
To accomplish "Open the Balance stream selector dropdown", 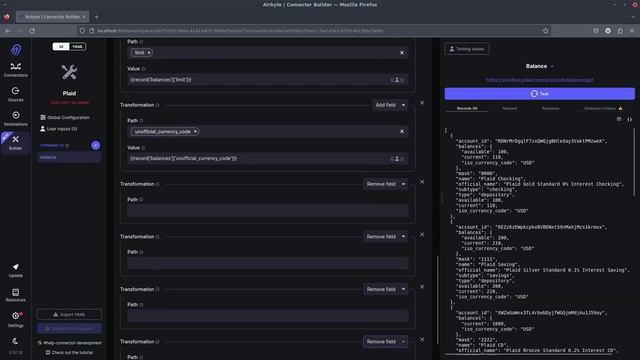I will (540, 66).
